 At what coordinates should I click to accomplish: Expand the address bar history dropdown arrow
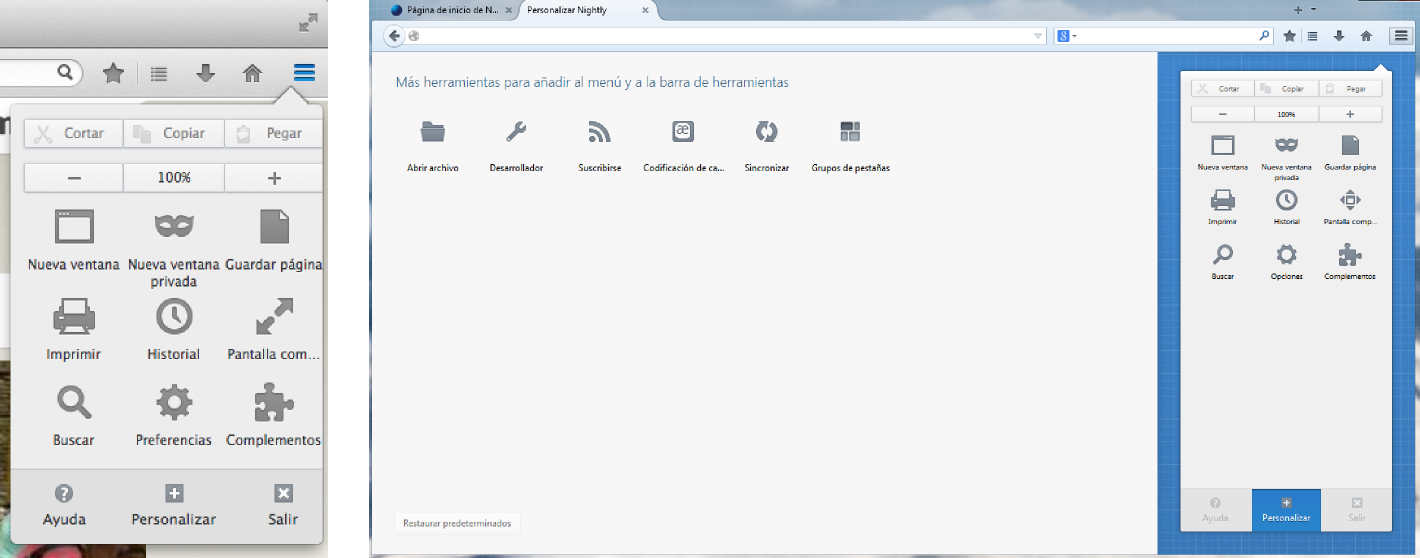pyautogui.click(x=1037, y=36)
